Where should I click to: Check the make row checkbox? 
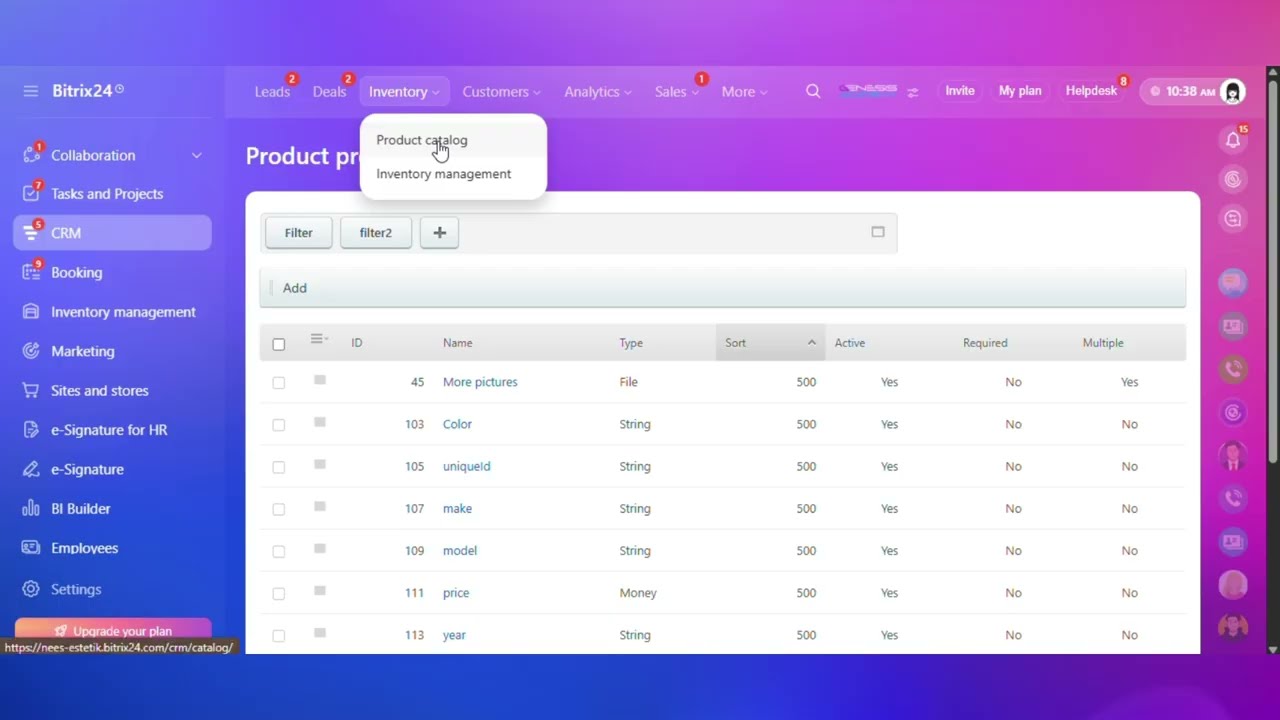[x=279, y=509]
